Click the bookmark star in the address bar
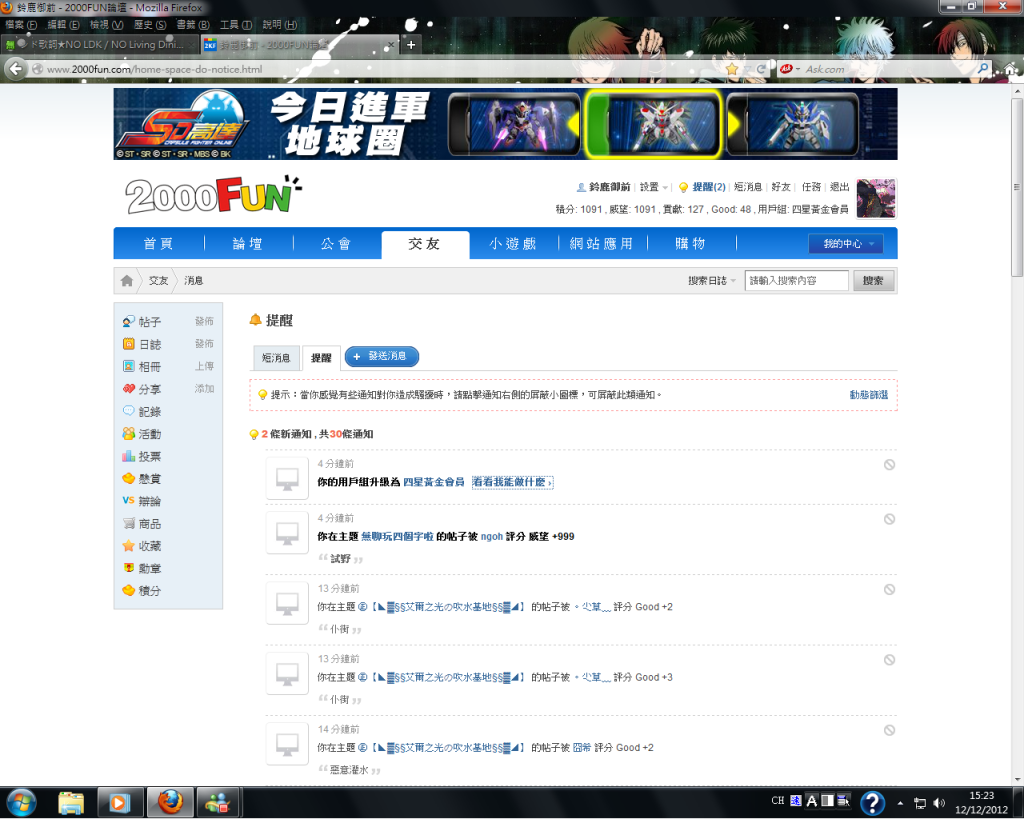1024x819 pixels. pyautogui.click(x=732, y=69)
